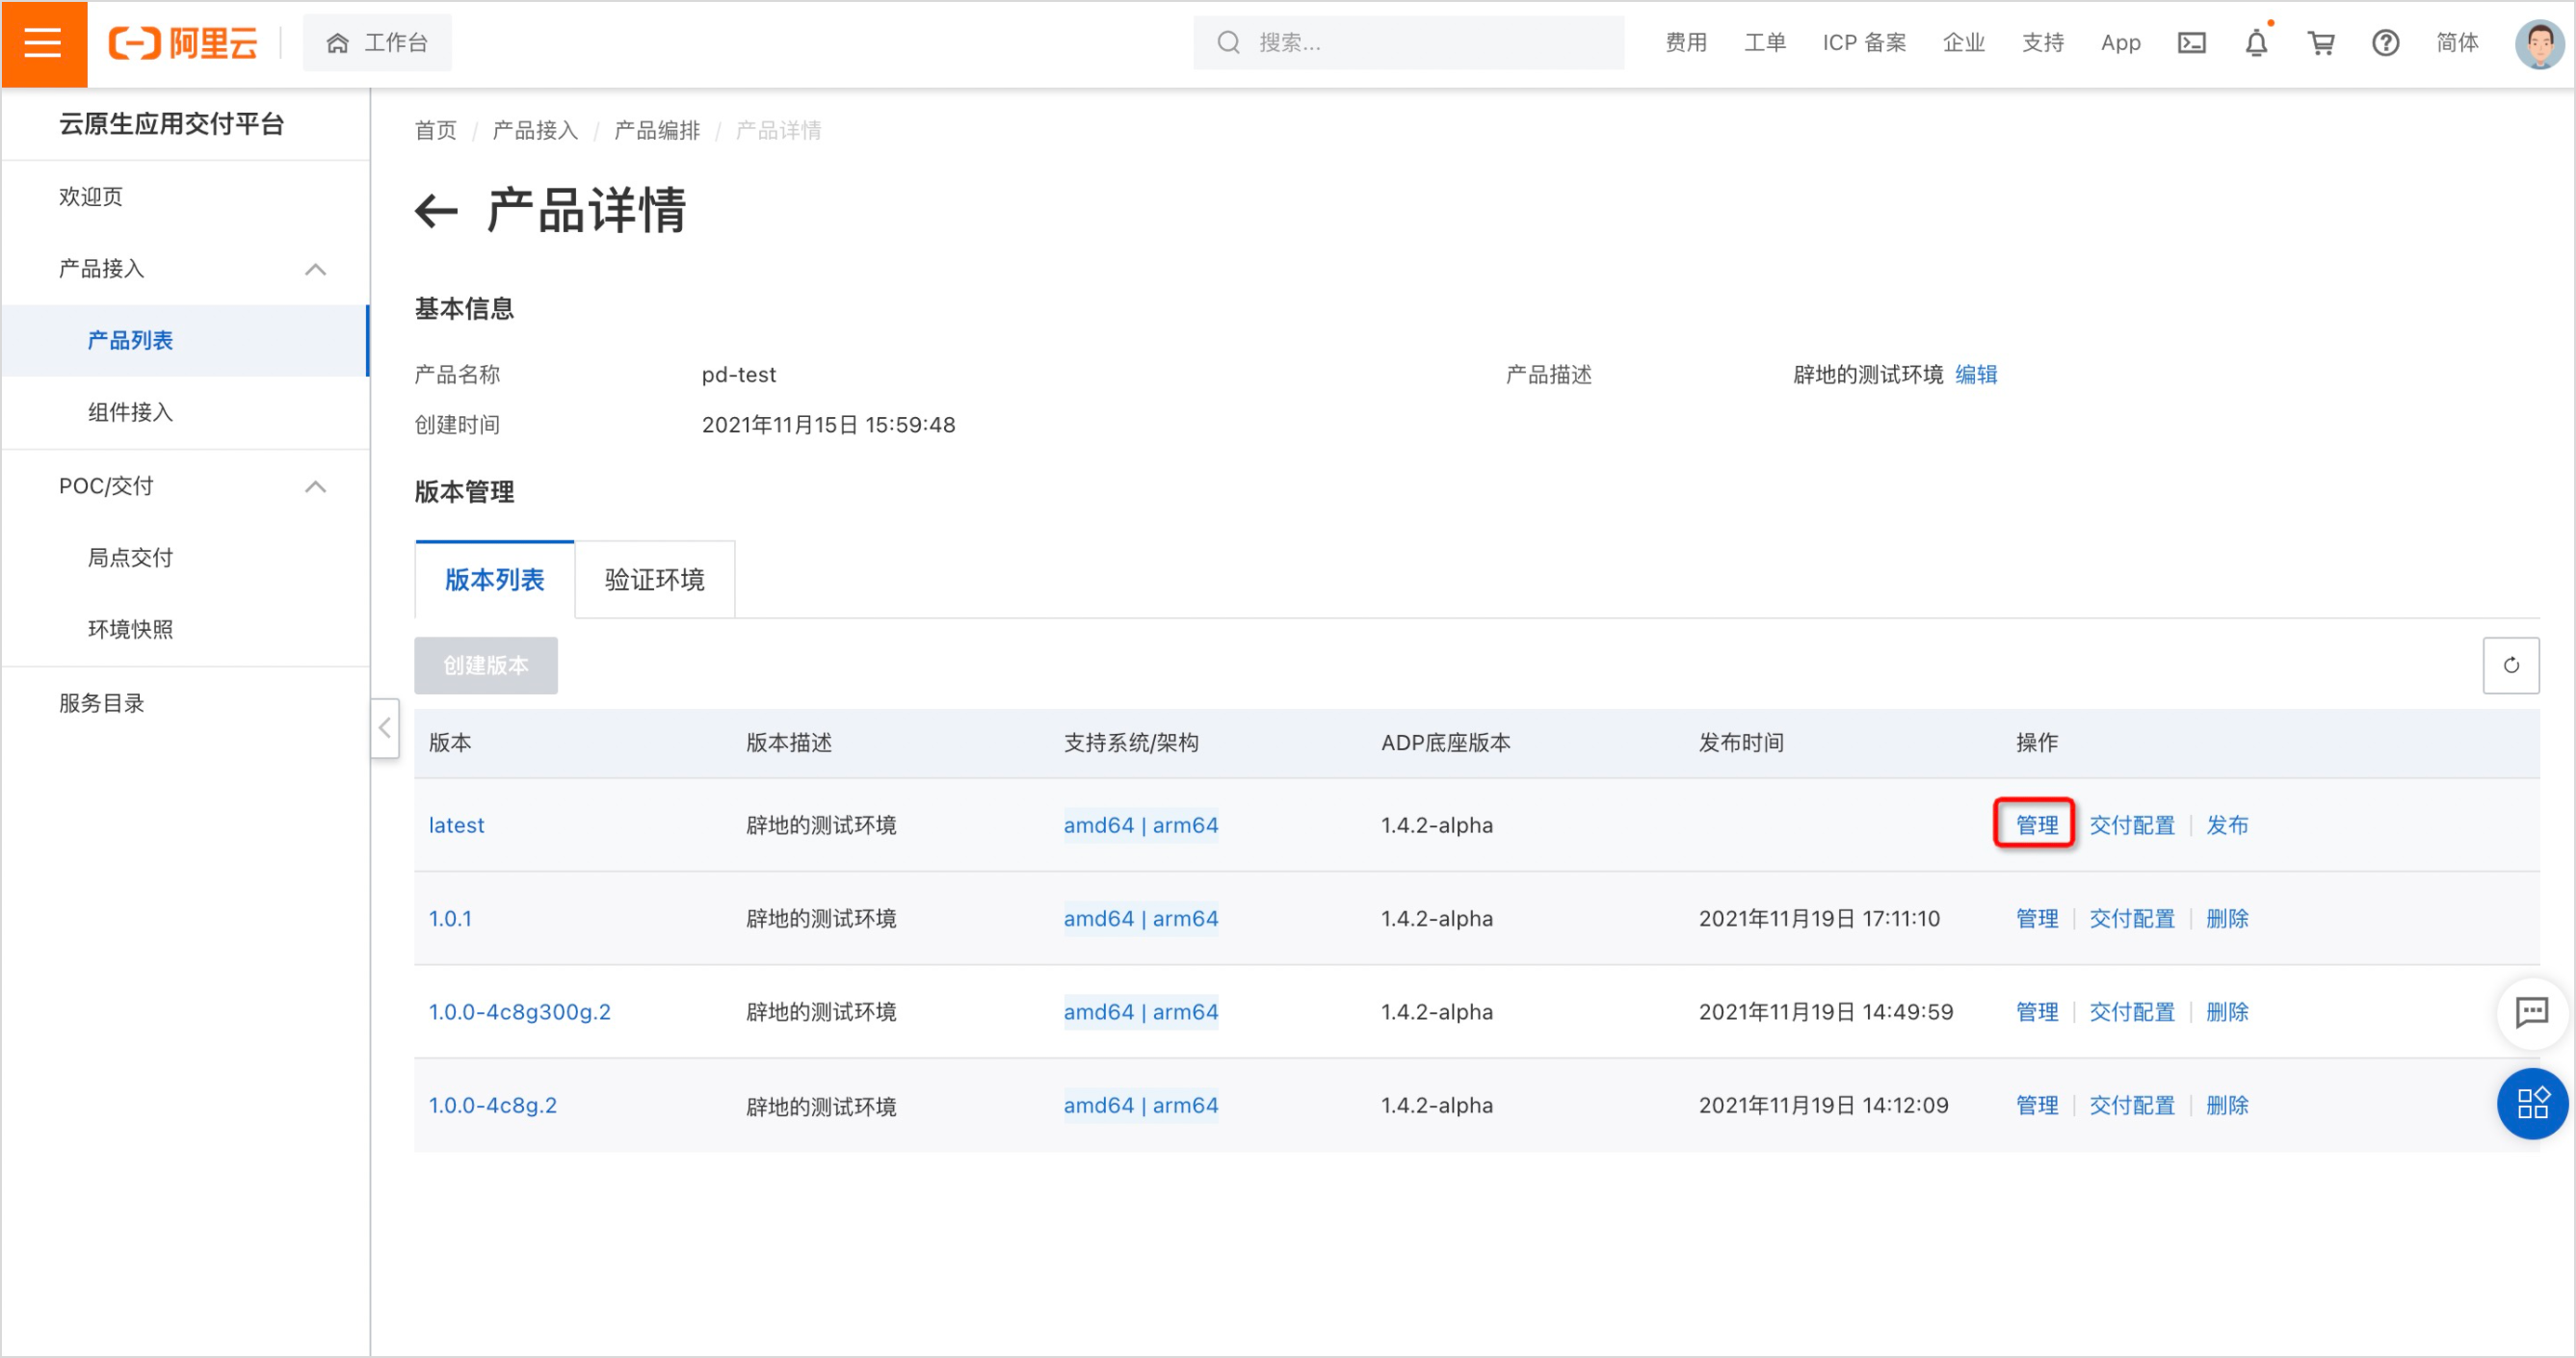Open 支持 in the top bar
This screenshot has width=2576, height=1358.
coord(2042,43)
